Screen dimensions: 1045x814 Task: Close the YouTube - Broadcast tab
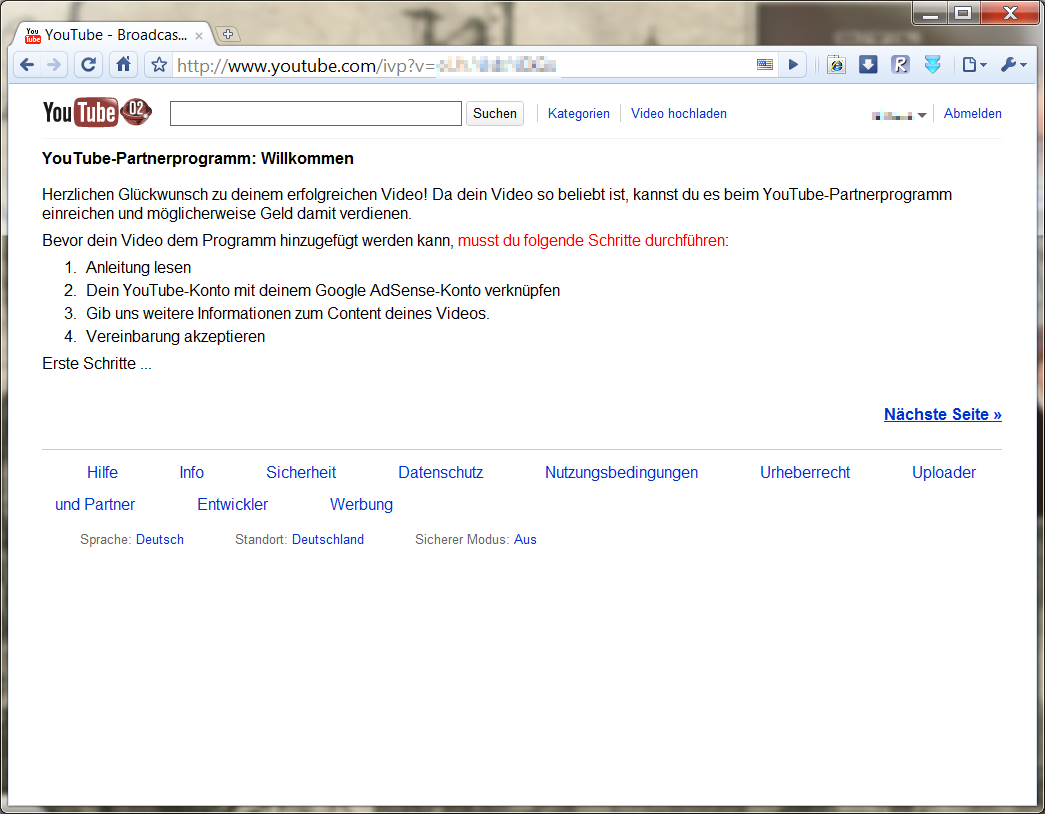point(199,36)
